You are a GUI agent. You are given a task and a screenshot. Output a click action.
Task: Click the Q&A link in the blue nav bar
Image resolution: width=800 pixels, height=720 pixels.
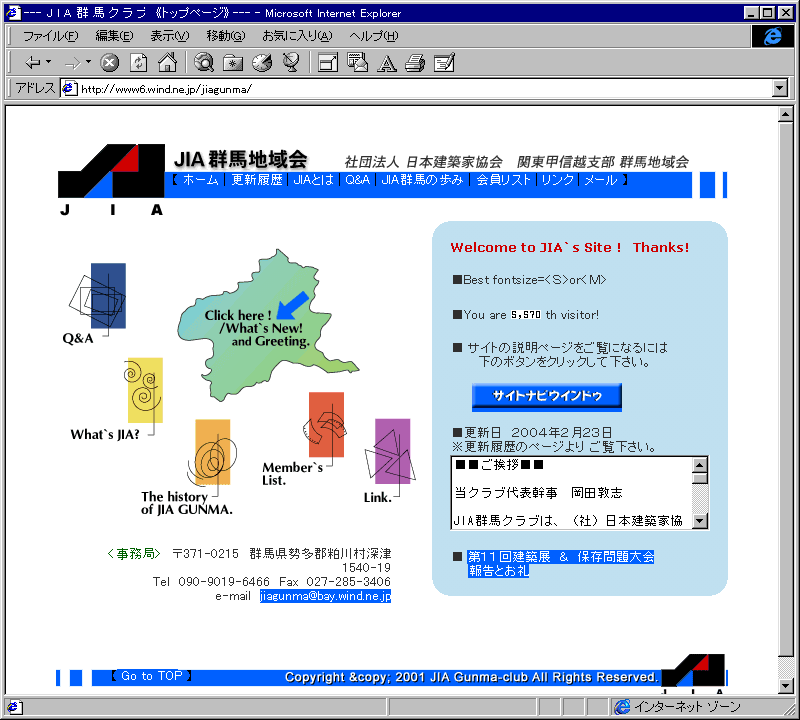point(357,180)
